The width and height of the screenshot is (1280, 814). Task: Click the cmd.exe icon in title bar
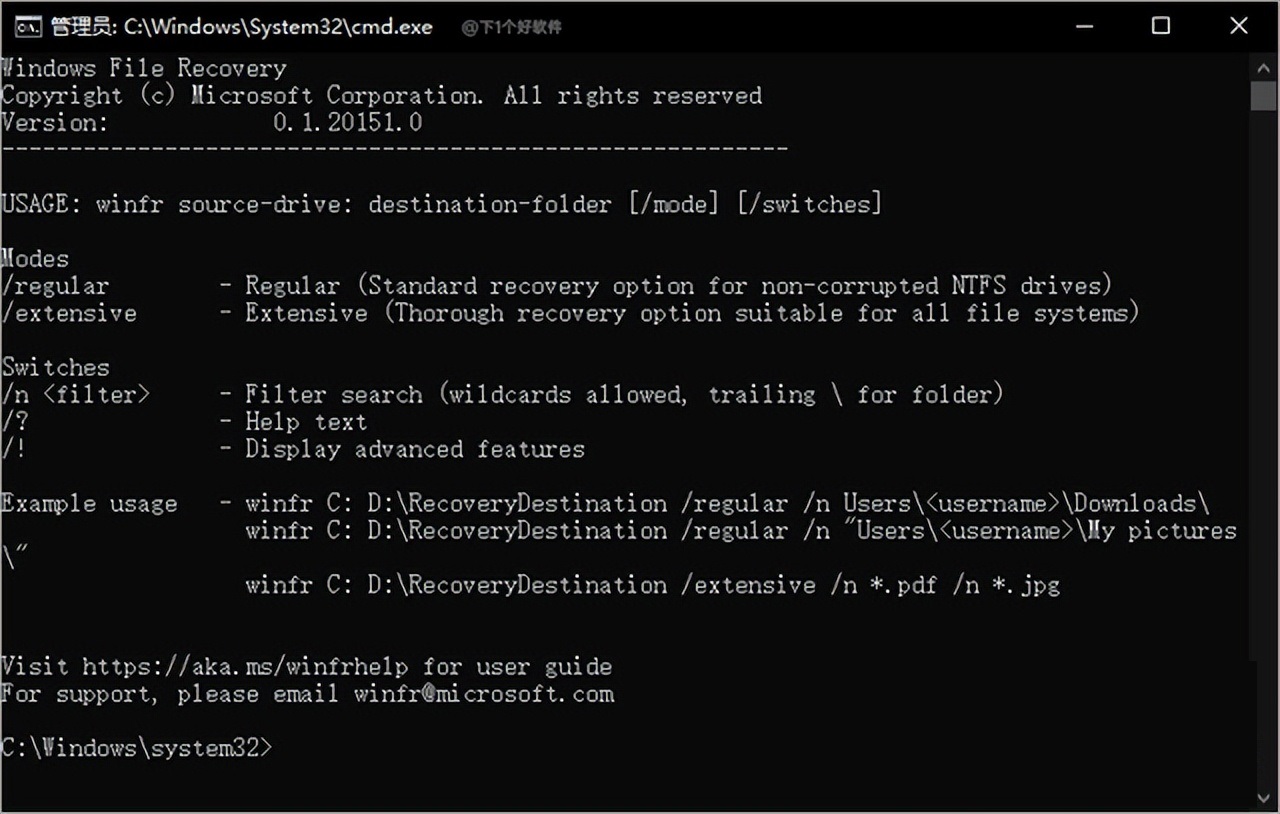(x=30, y=27)
